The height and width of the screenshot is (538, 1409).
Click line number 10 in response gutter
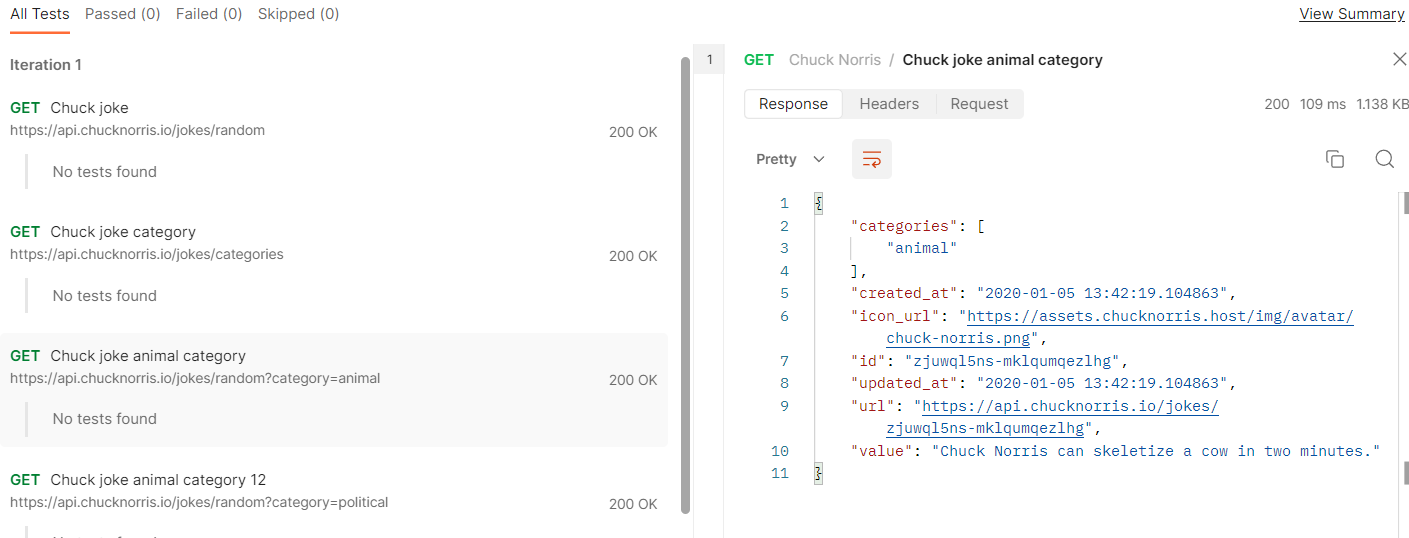tap(780, 451)
